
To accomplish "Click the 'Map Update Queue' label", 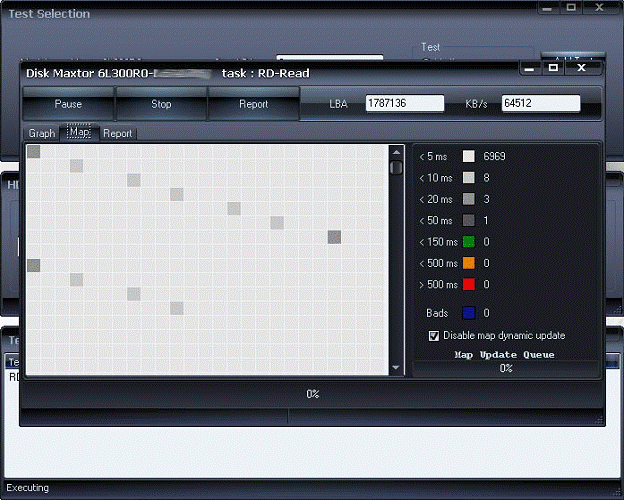I will click(504, 355).
